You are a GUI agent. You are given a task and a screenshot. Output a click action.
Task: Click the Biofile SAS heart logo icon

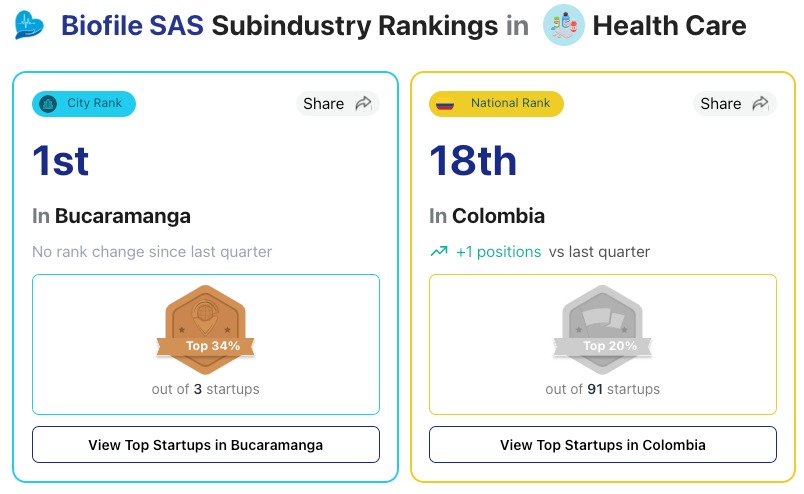[30, 25]
